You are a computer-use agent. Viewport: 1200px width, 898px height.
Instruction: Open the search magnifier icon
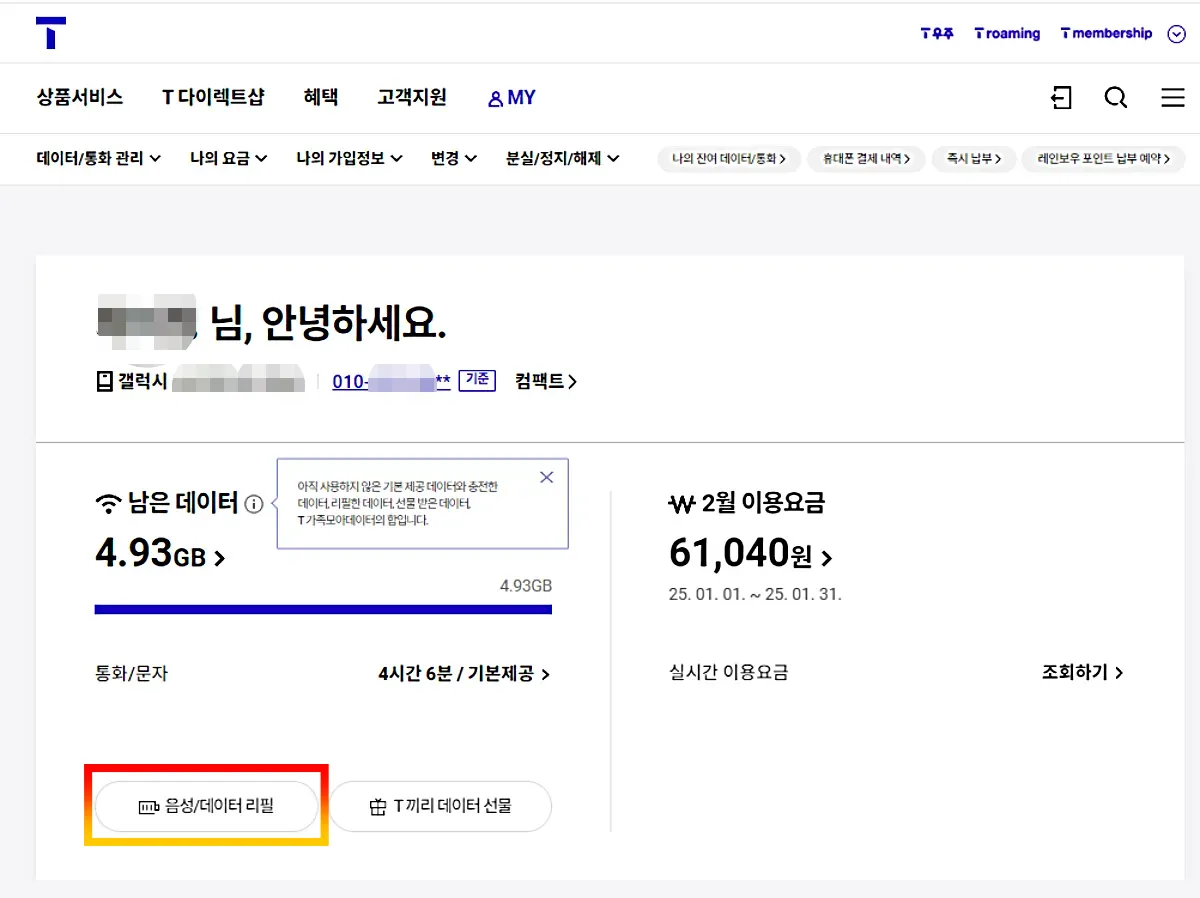(1116, 97)
